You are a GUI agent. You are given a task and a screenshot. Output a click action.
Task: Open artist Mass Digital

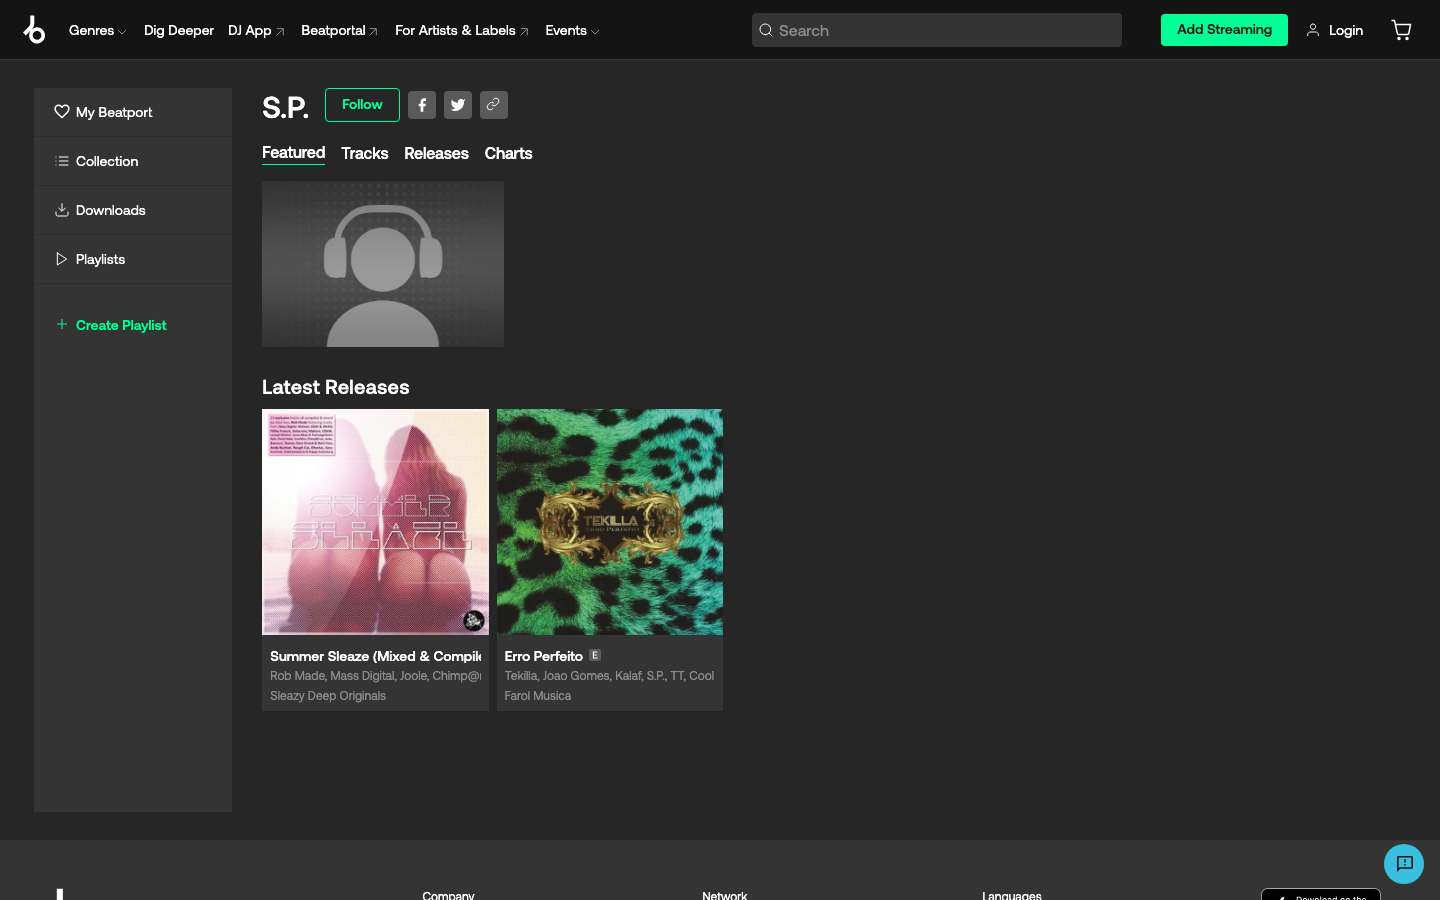[x=362, y=676]
